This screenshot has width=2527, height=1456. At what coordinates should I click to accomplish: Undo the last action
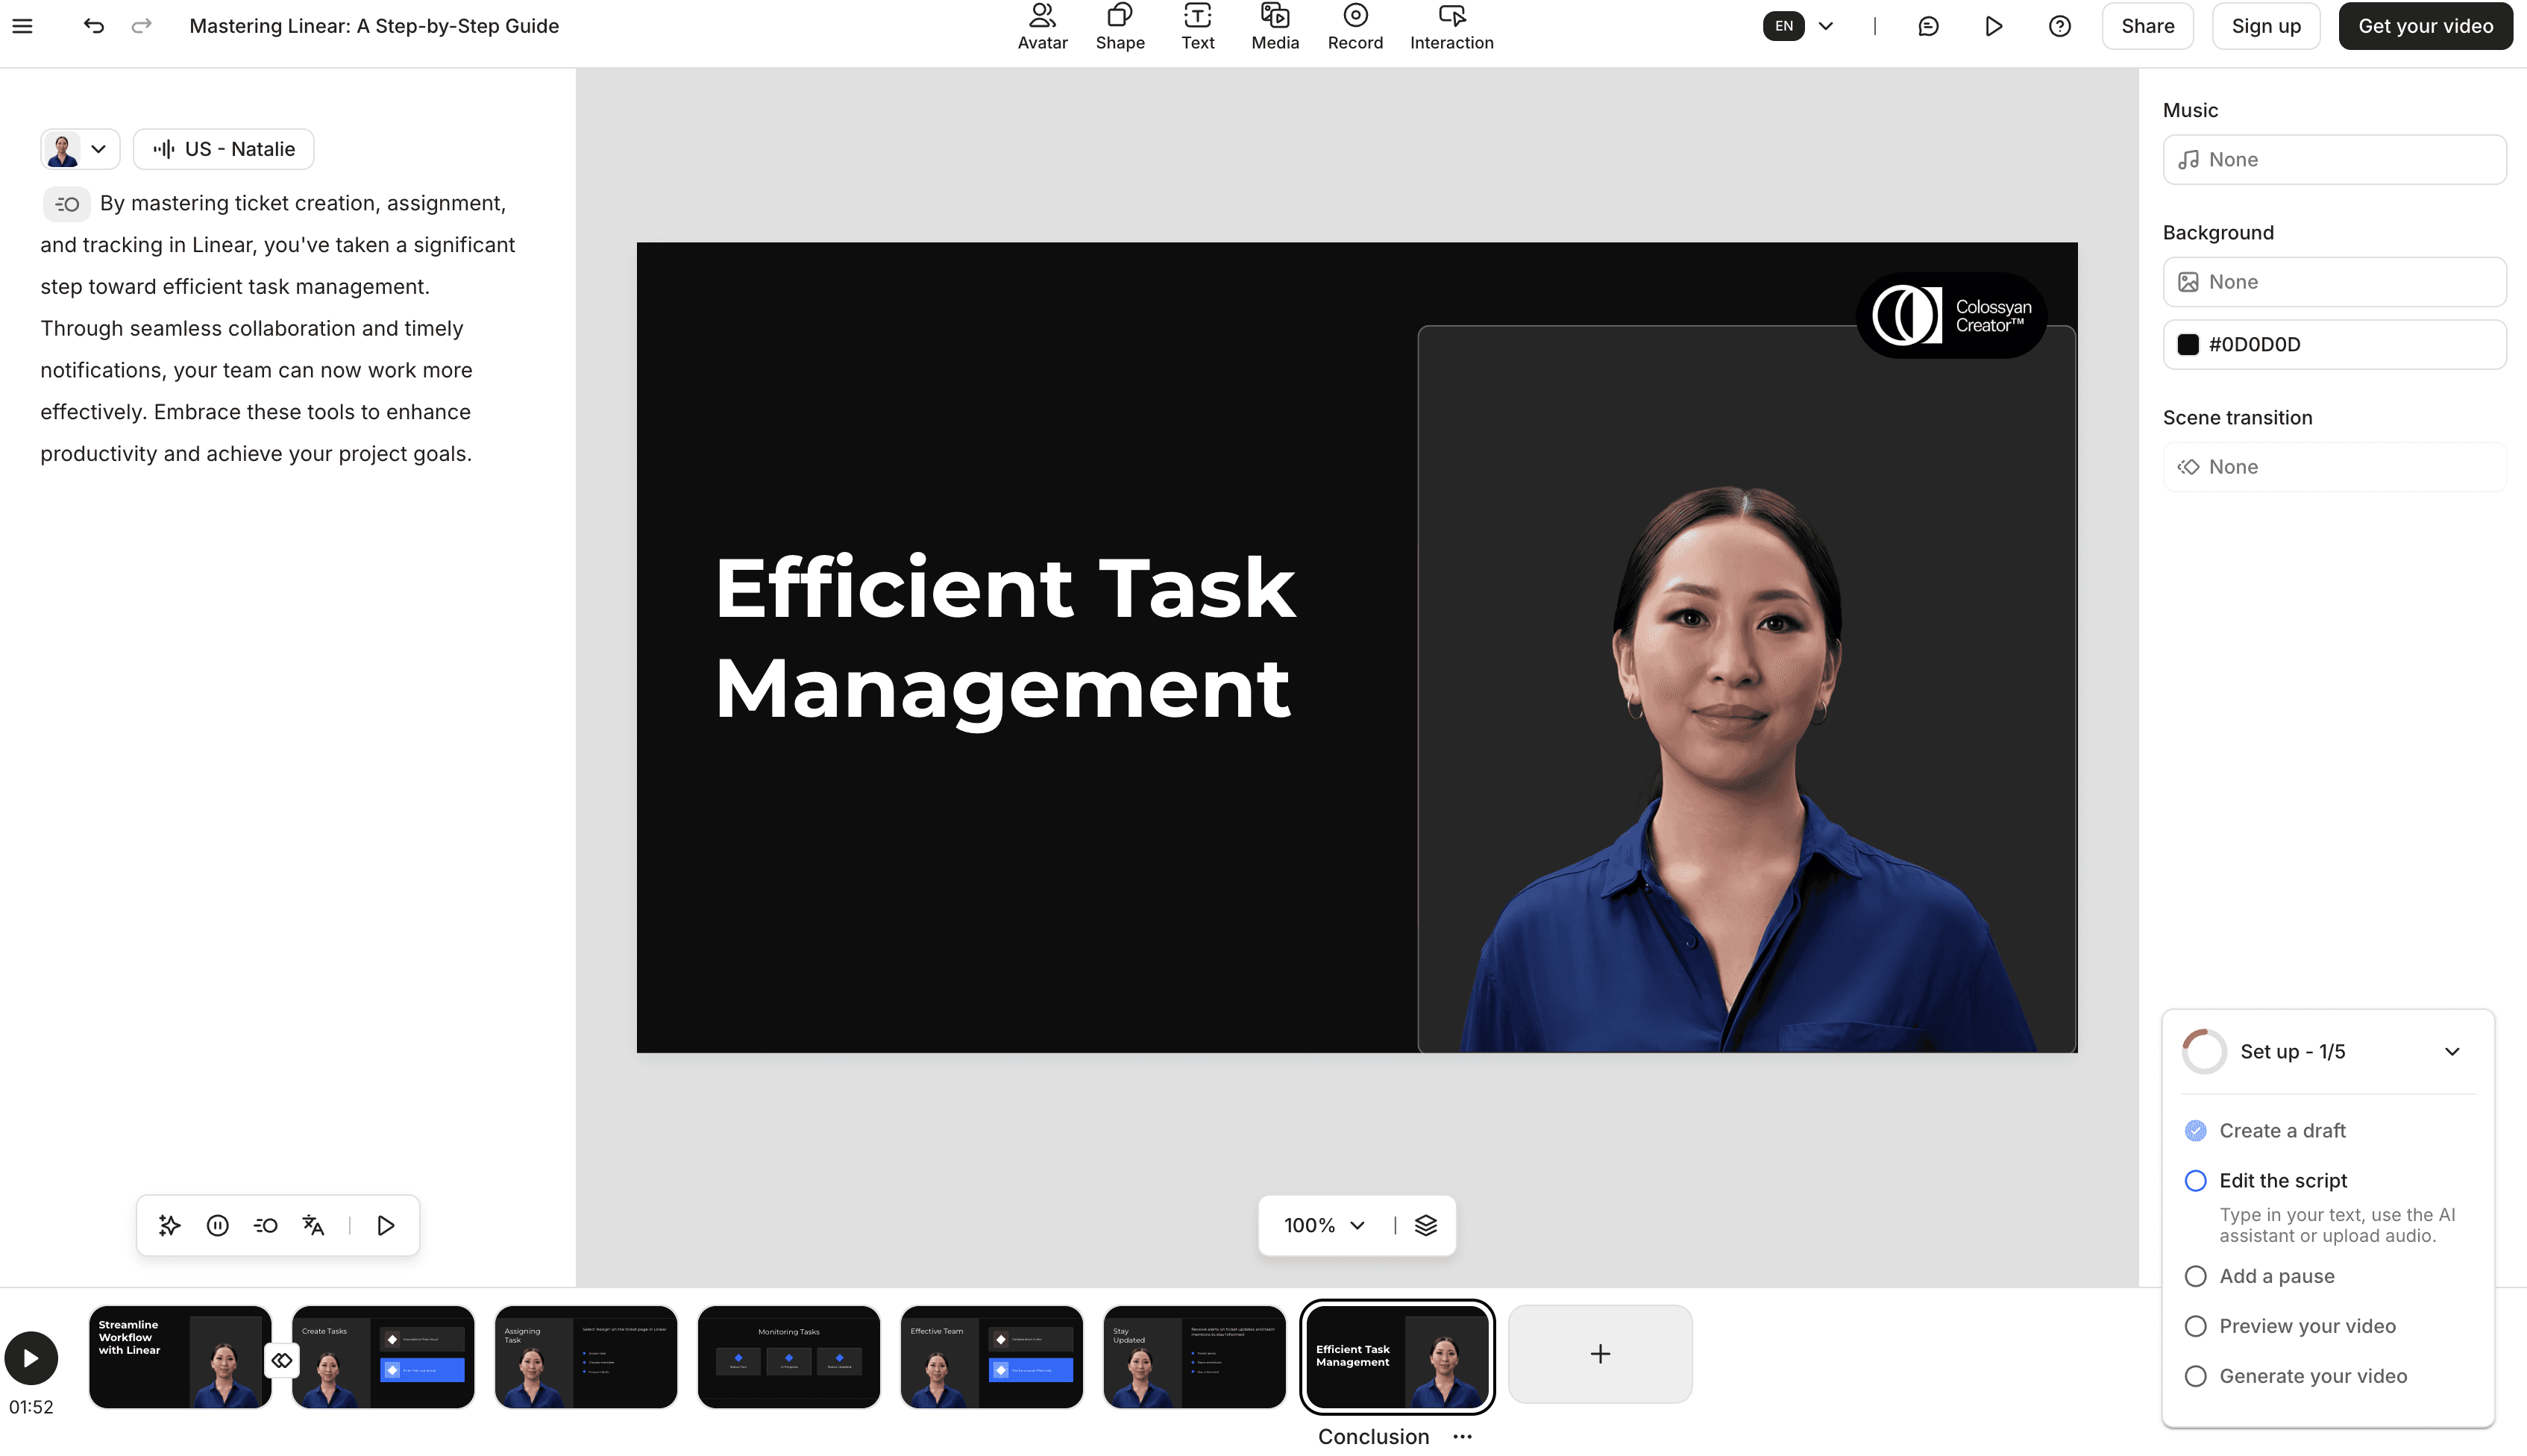click(x=94, y=26)
